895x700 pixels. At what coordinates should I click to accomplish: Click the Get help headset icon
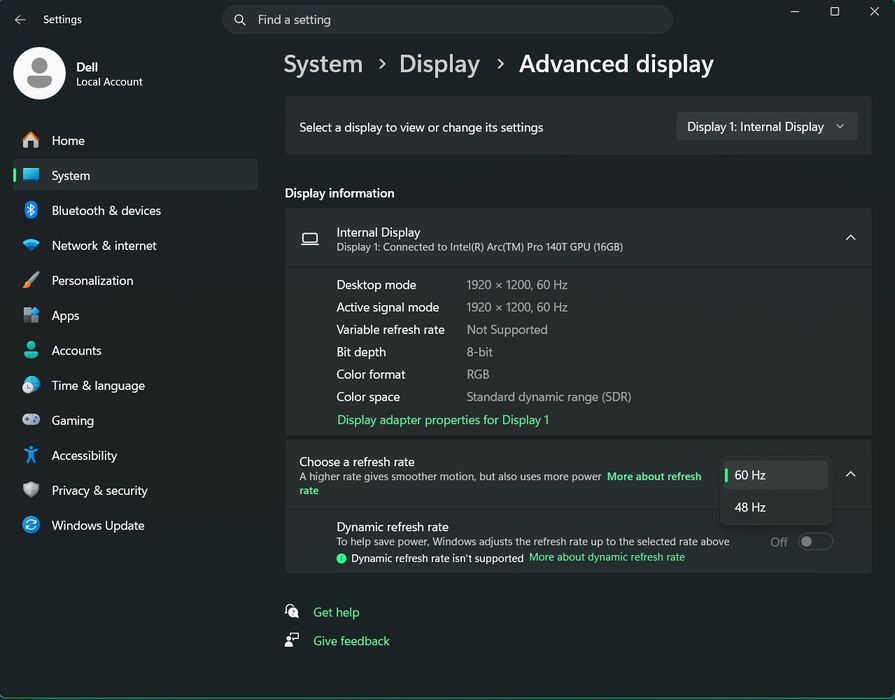coord(292,612)
